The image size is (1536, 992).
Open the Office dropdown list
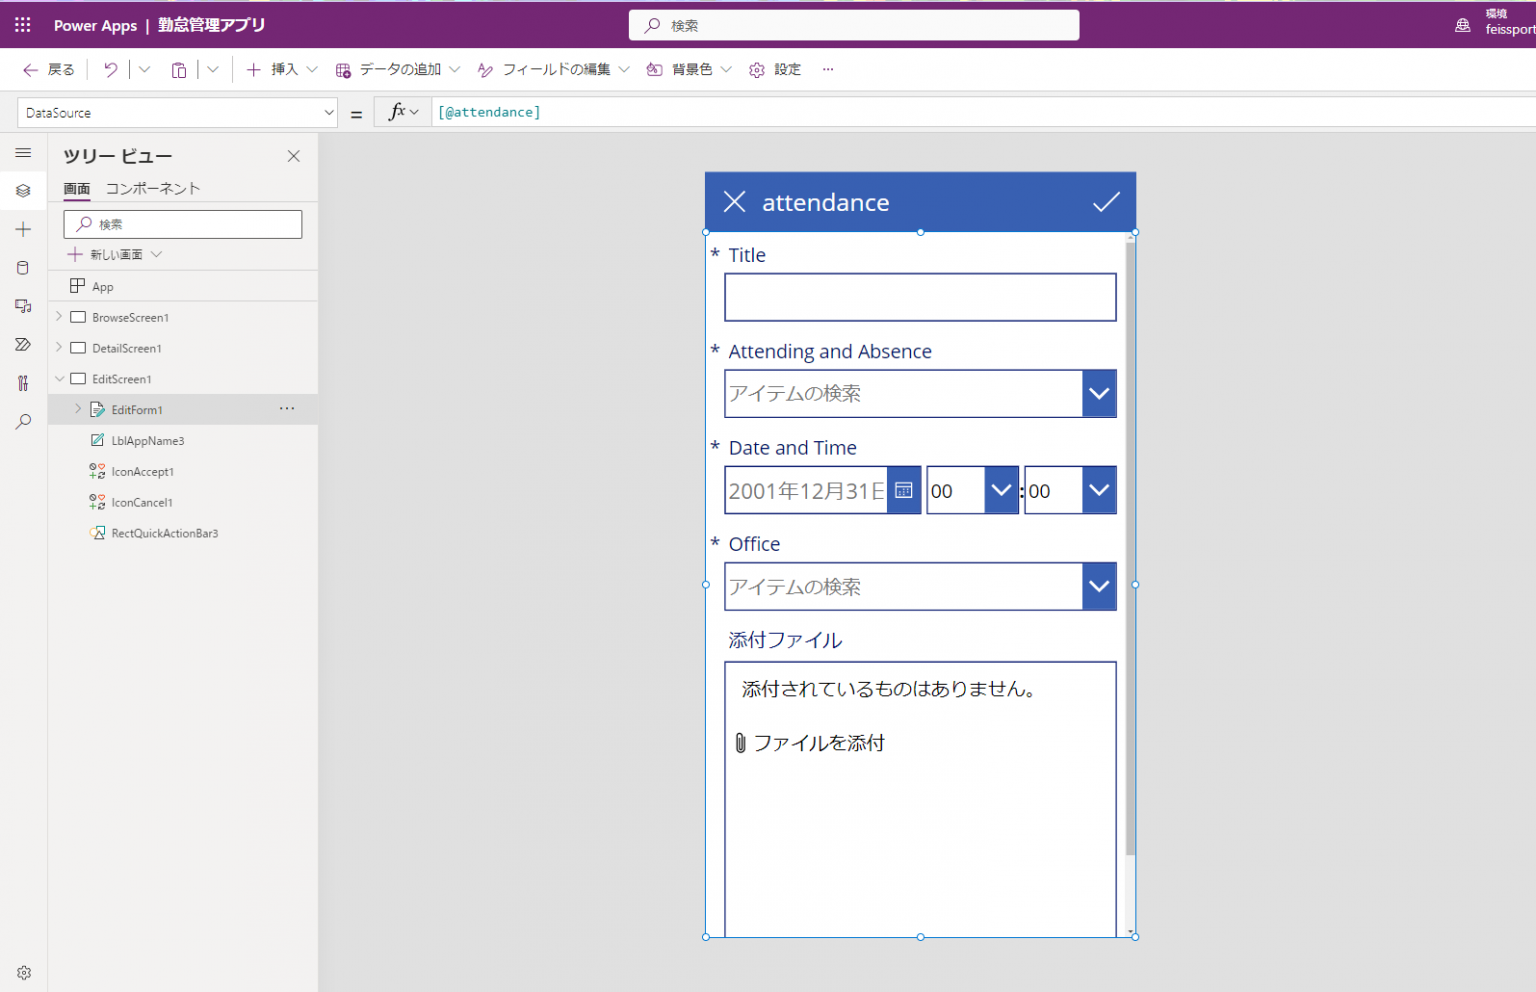pos(1099,587)
